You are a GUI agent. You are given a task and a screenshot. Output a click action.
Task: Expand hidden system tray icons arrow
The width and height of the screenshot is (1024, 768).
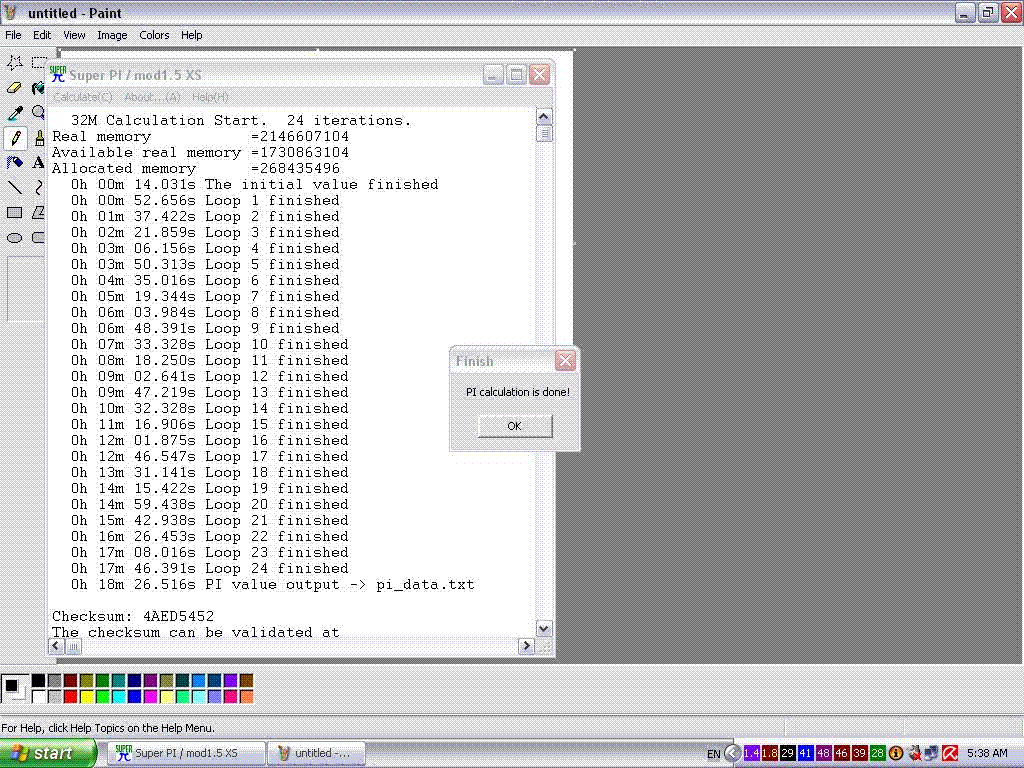733,753
